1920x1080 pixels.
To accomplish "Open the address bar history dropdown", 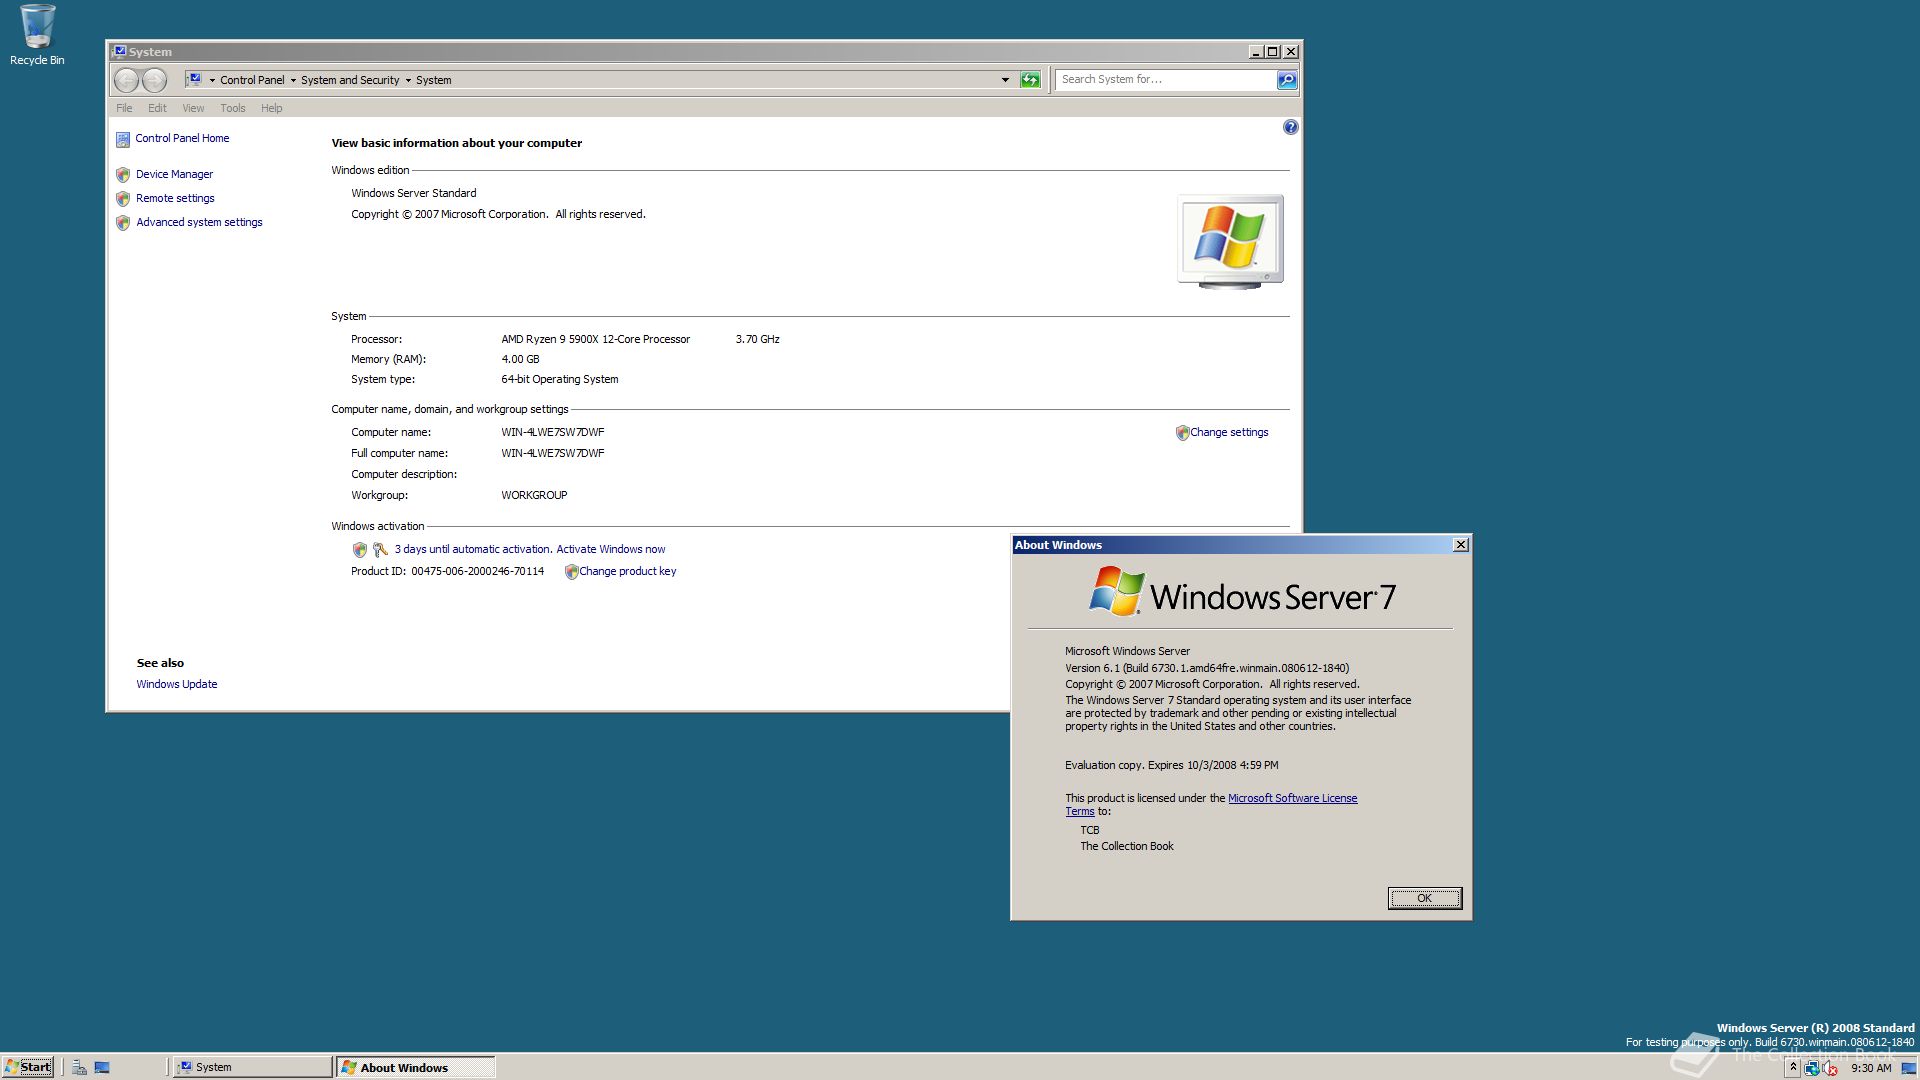I will click(x=1005, y=80).
